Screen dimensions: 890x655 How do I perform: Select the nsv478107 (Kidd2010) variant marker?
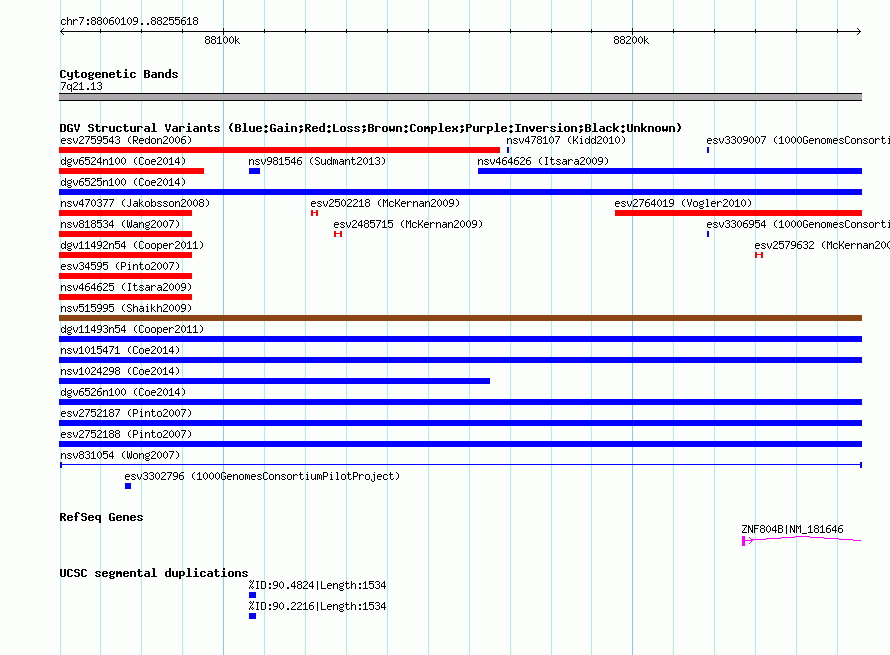507,150
